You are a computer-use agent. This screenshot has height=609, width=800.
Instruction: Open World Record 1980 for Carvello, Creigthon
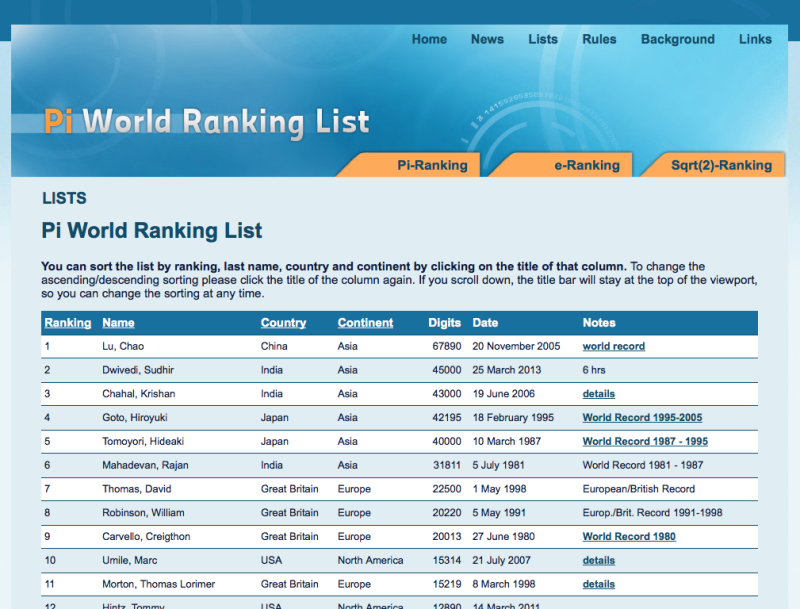coord(628,537)
